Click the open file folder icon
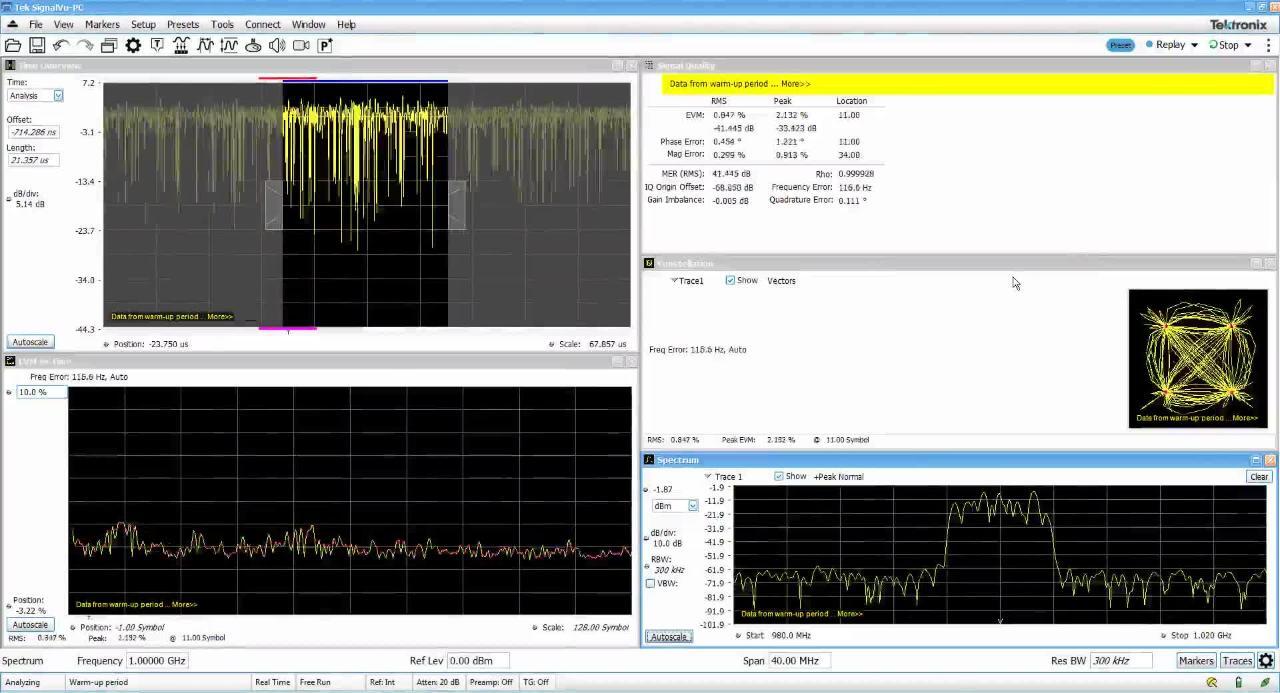 tap(13, 45)
